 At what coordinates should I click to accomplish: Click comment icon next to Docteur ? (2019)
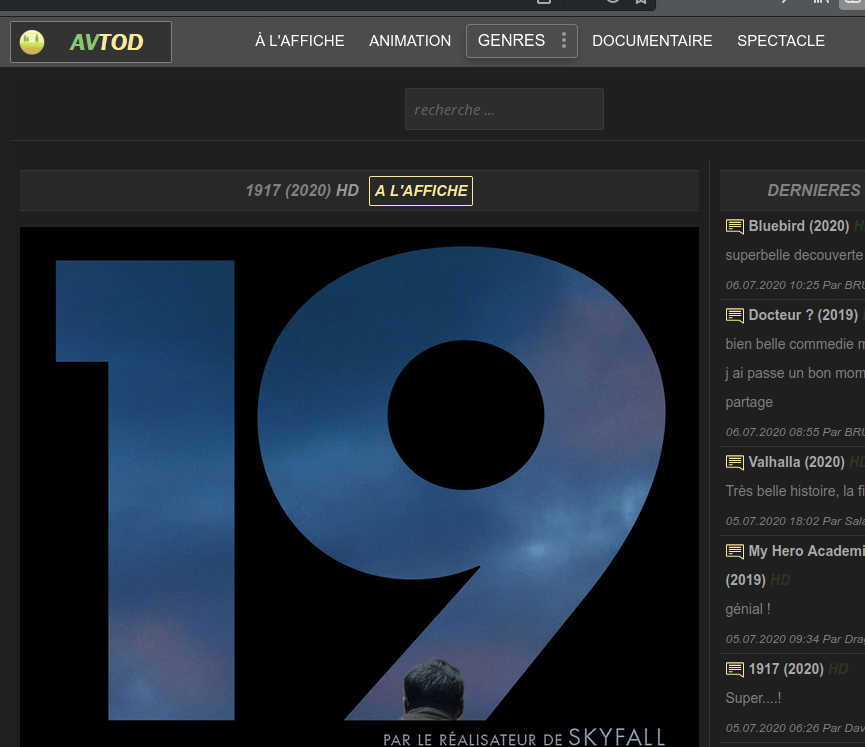734,316
